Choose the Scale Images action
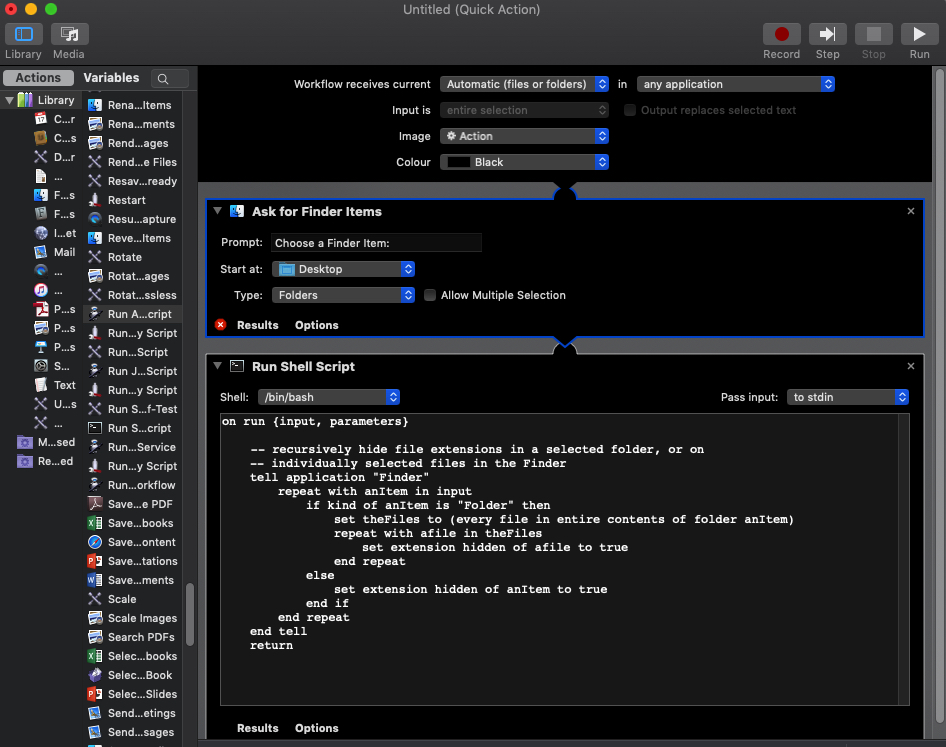This screenshot has height=747, width=946. (x=142, y=618)
